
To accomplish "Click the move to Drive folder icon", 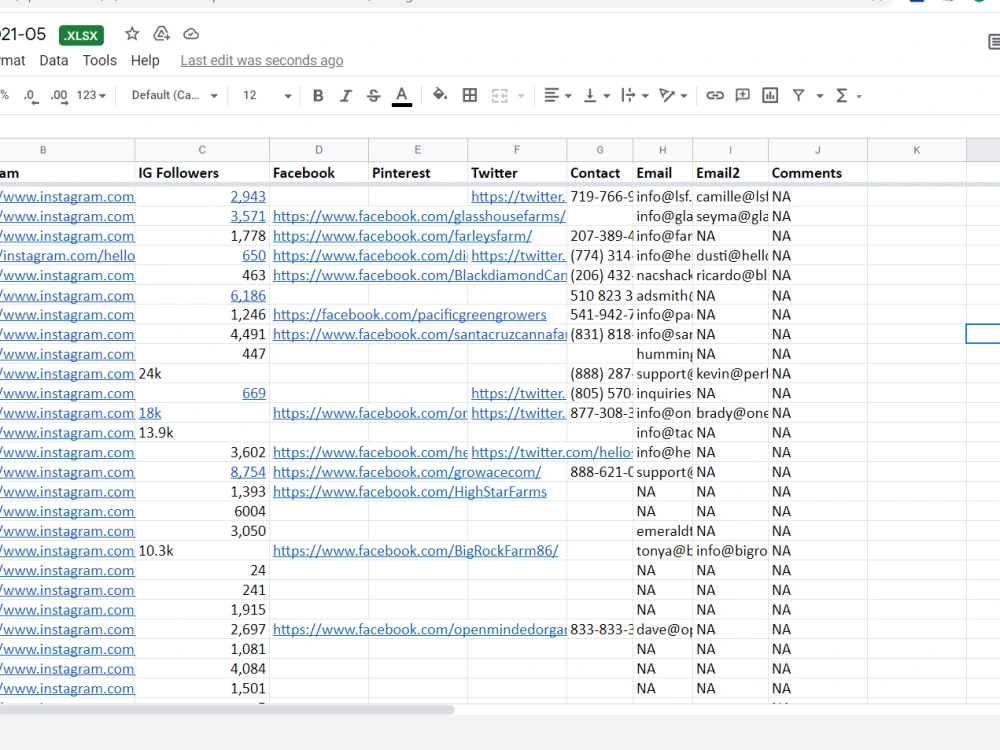I will [161, 34].
